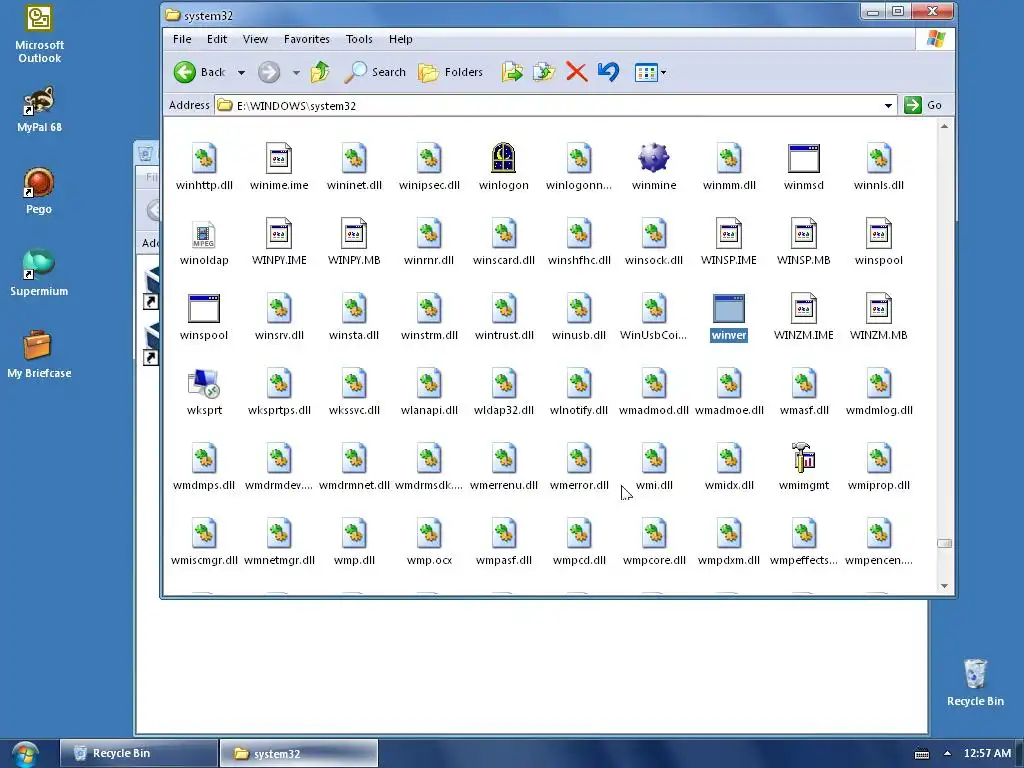Open My Briefcase desktop icon

[39, 355]
